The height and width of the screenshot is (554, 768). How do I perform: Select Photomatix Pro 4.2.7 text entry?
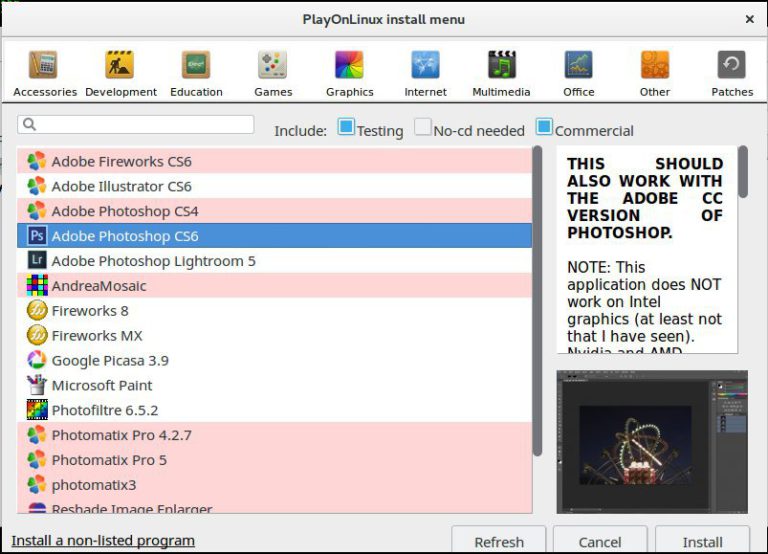(121, 435)
